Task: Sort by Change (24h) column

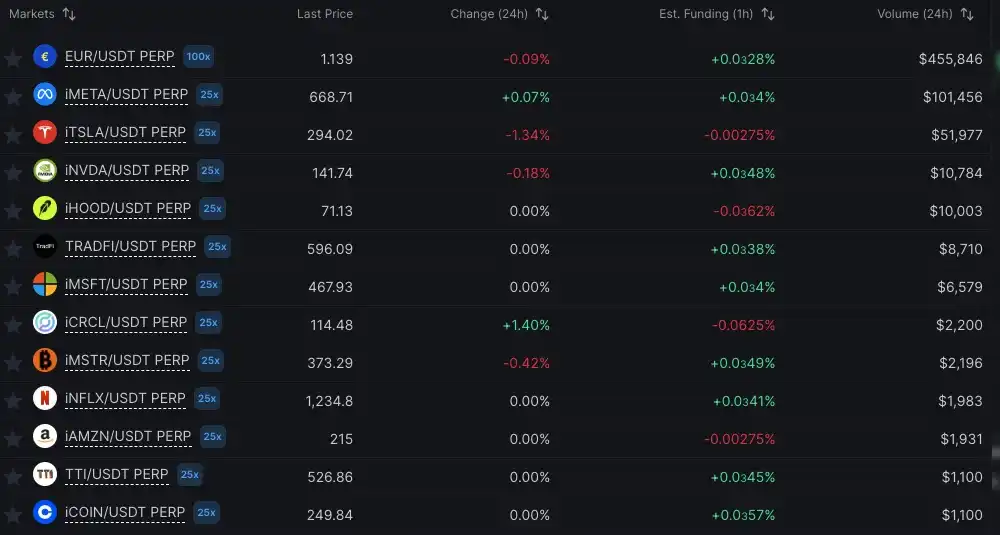Action: coord(542,14)
